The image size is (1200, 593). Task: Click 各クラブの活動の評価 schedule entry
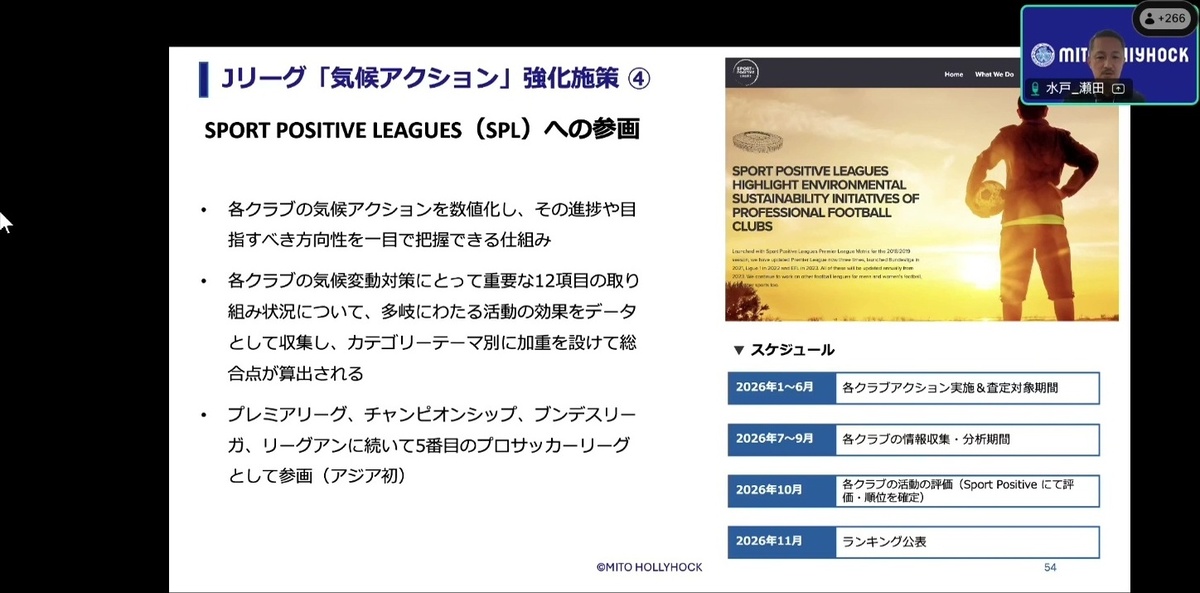[967, 490]
